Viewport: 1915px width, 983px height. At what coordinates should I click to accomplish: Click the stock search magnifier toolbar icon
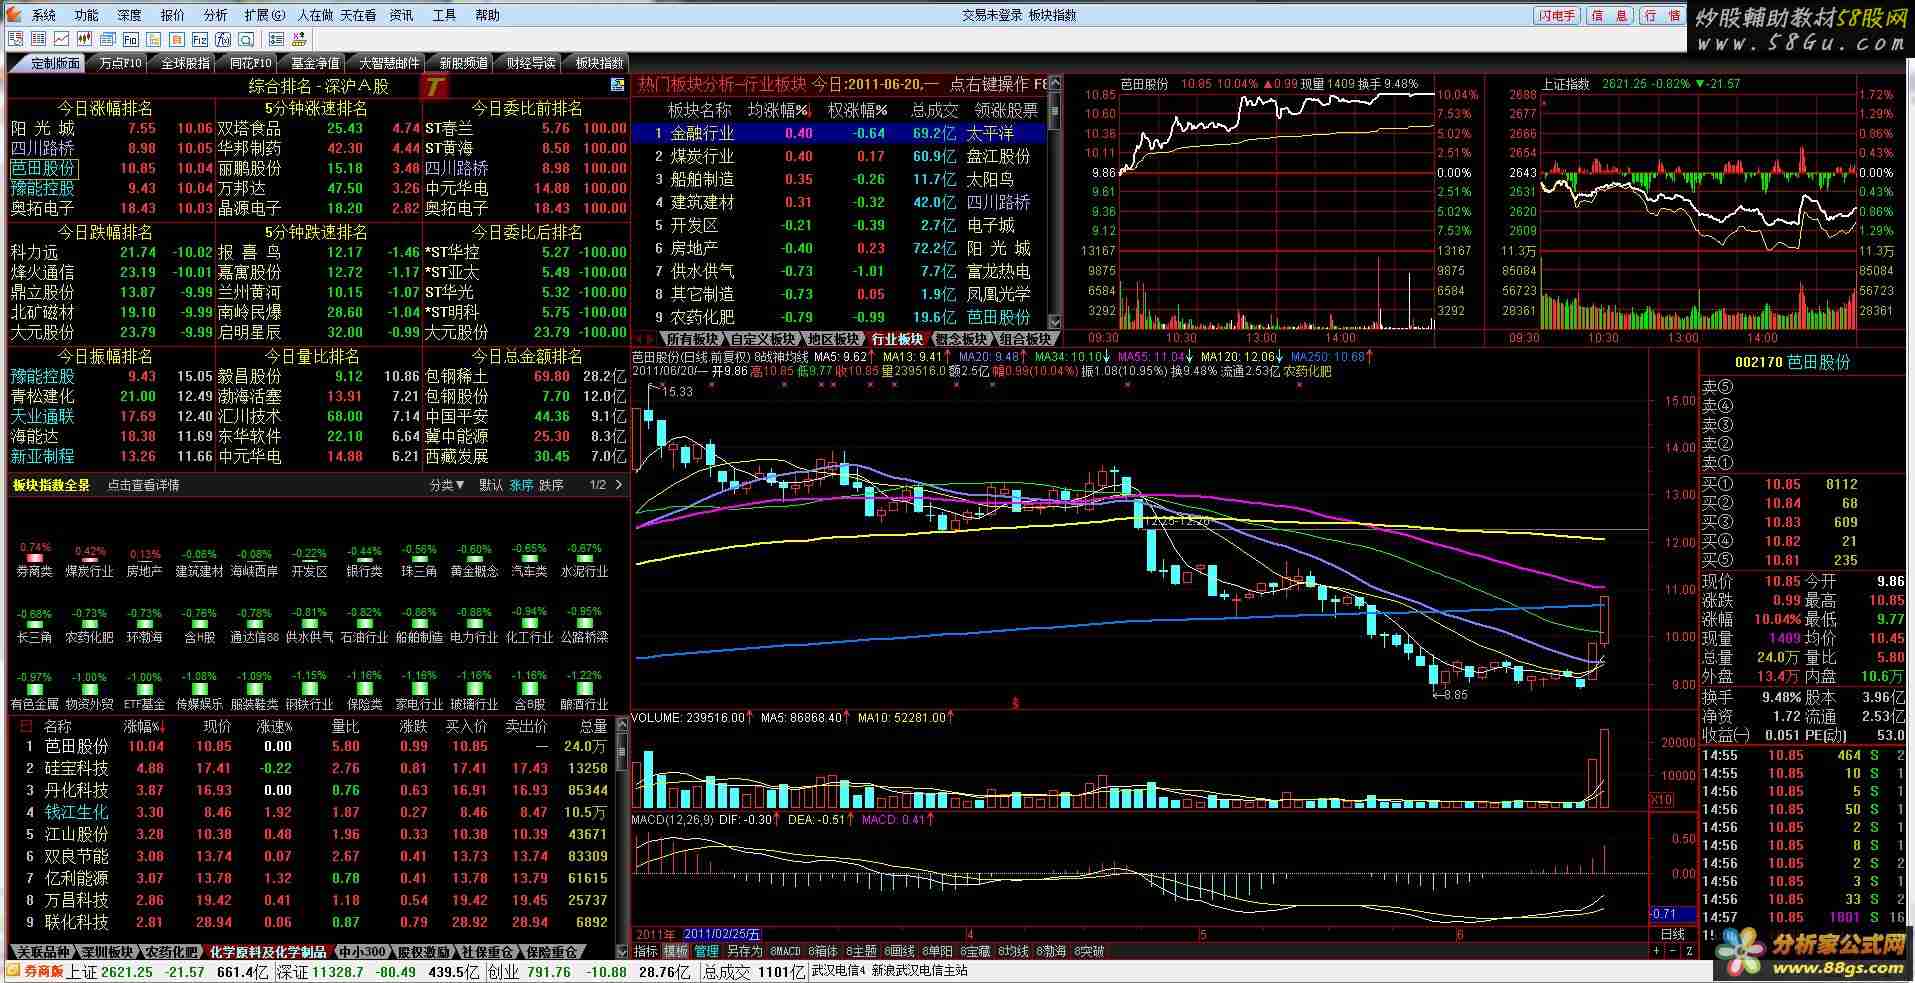coord(245,40)
